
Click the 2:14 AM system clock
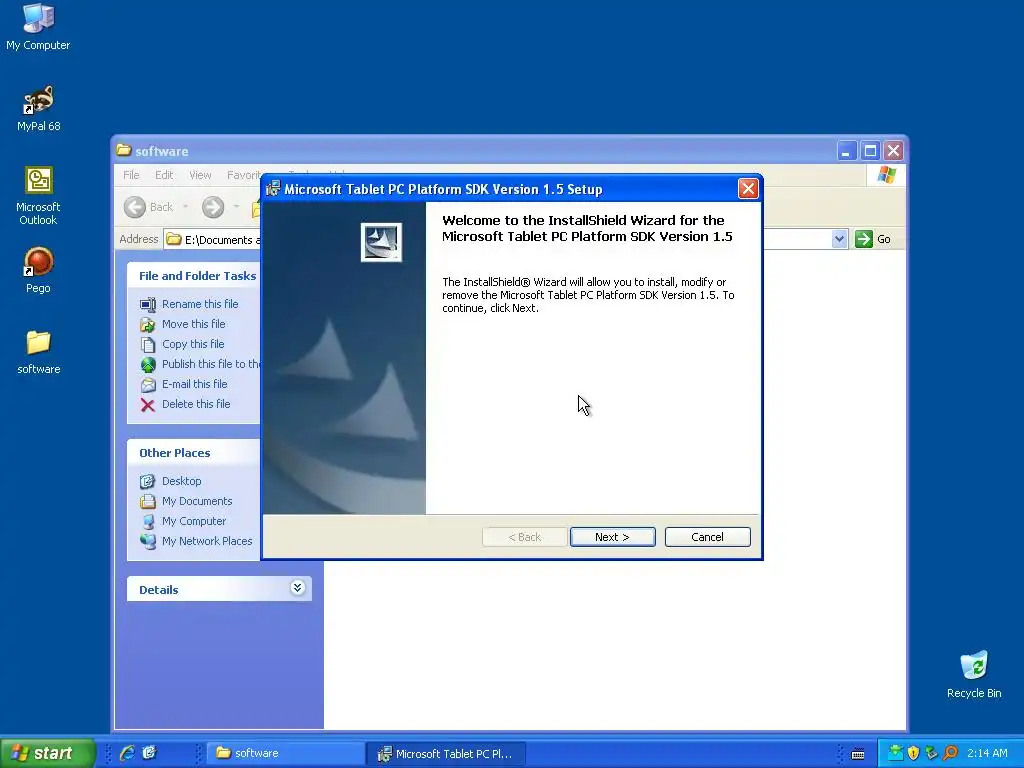click(987, 753)
